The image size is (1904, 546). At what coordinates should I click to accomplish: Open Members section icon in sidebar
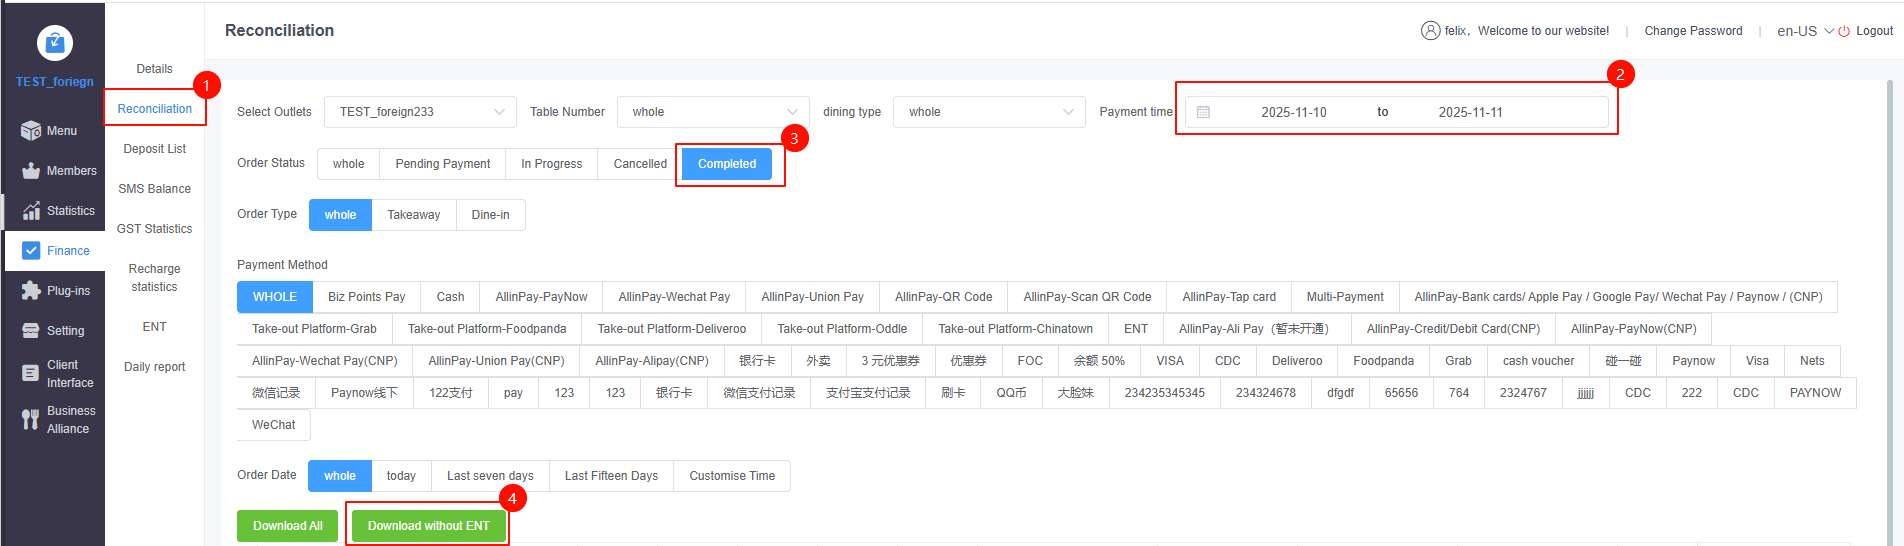pos(31,171)
